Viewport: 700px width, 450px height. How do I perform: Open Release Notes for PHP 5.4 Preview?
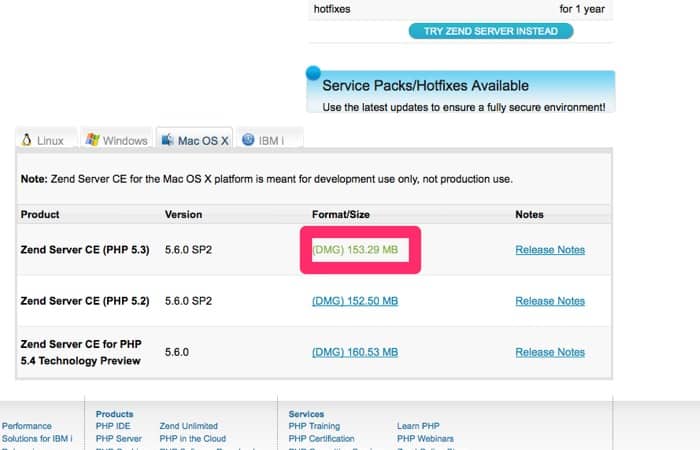[550, 352]
